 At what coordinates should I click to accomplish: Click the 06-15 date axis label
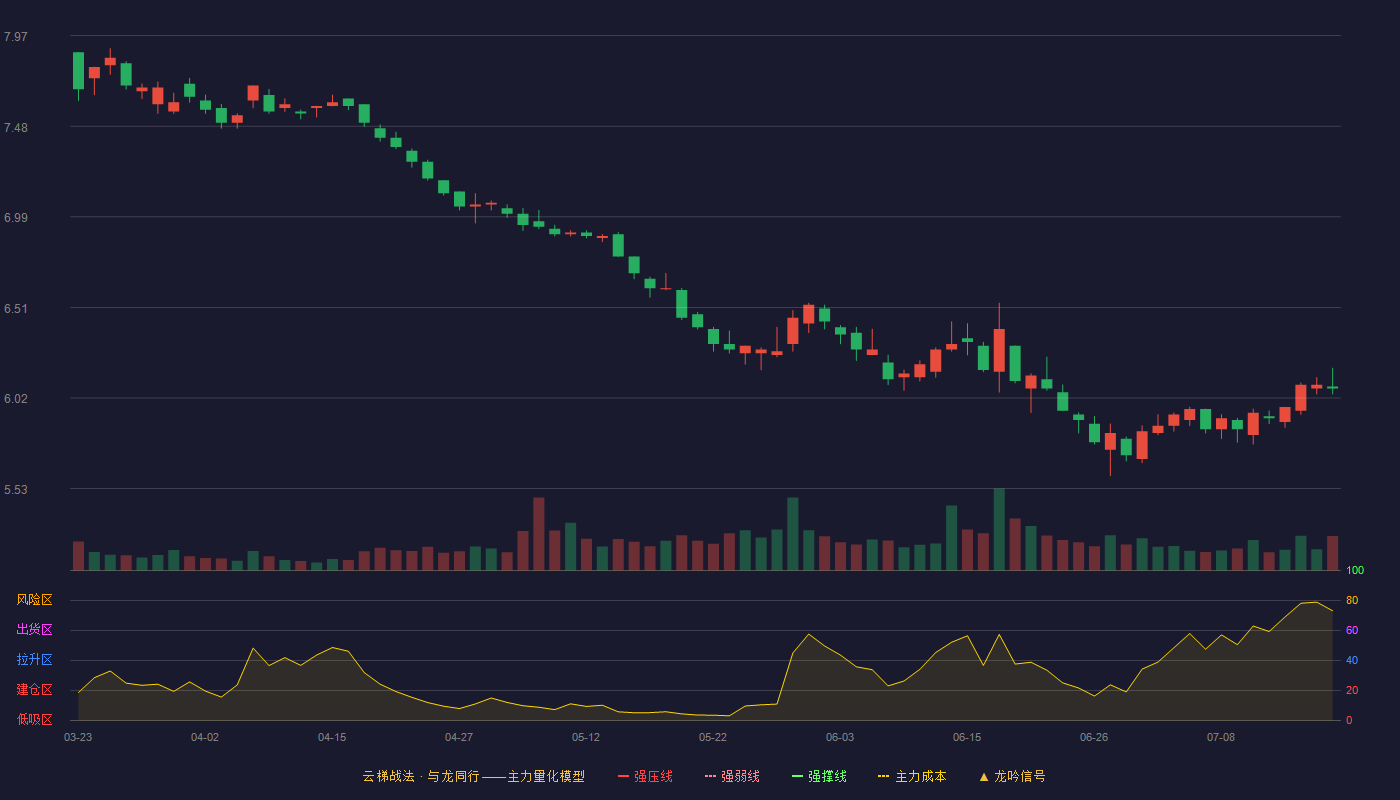pos(967,737)
